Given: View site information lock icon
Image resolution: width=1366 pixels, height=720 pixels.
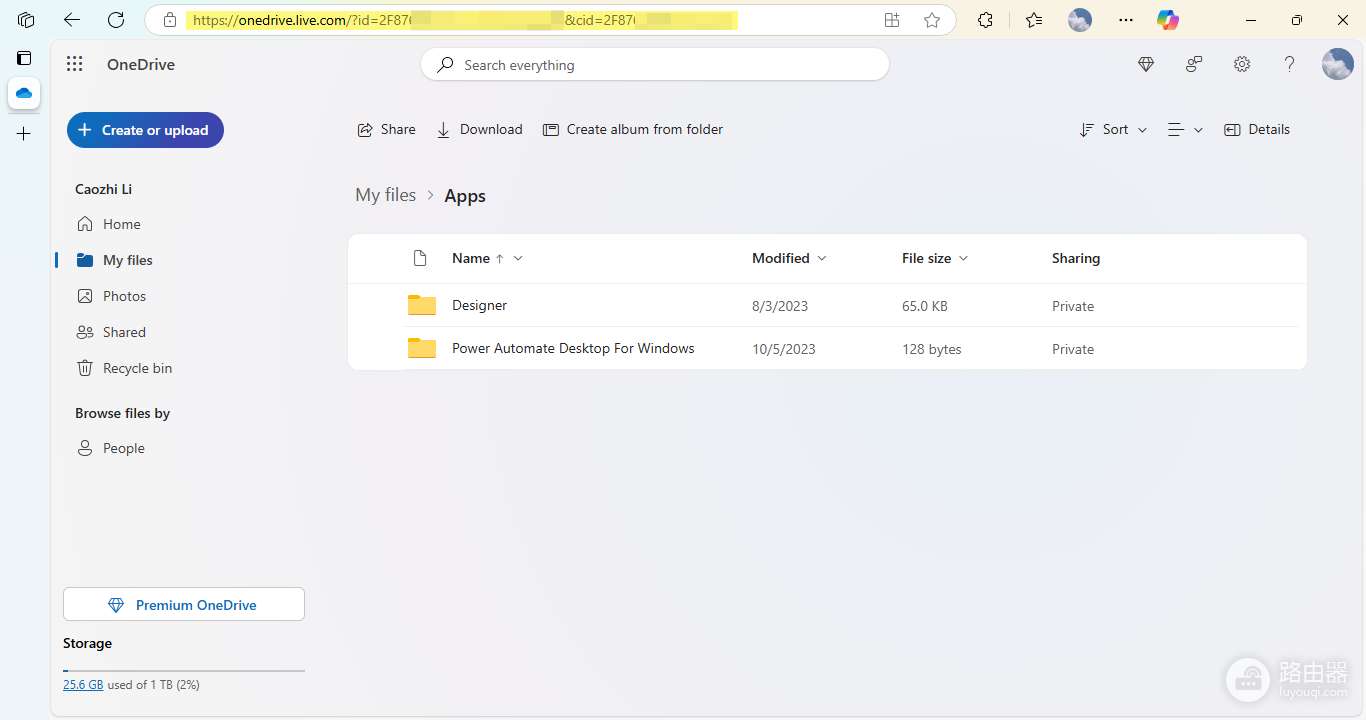Looking at the screenshot, I should (170, 20).
